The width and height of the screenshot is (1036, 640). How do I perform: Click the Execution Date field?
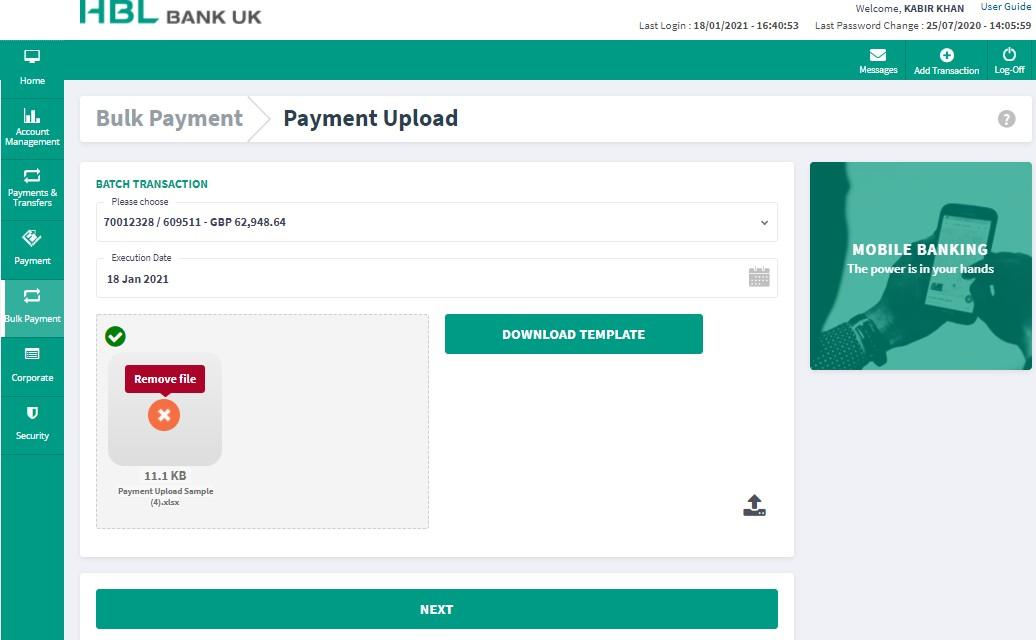437,278
